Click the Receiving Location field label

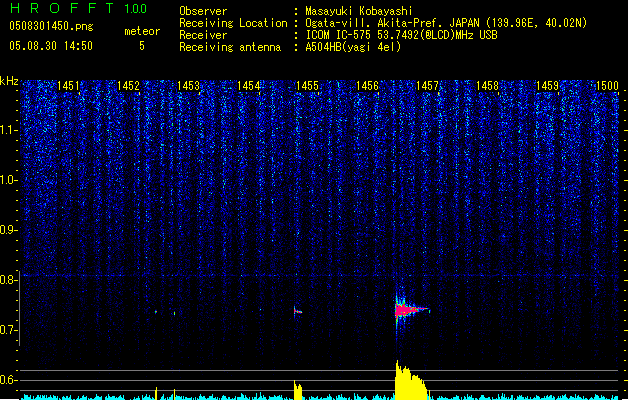pos(233,23)
